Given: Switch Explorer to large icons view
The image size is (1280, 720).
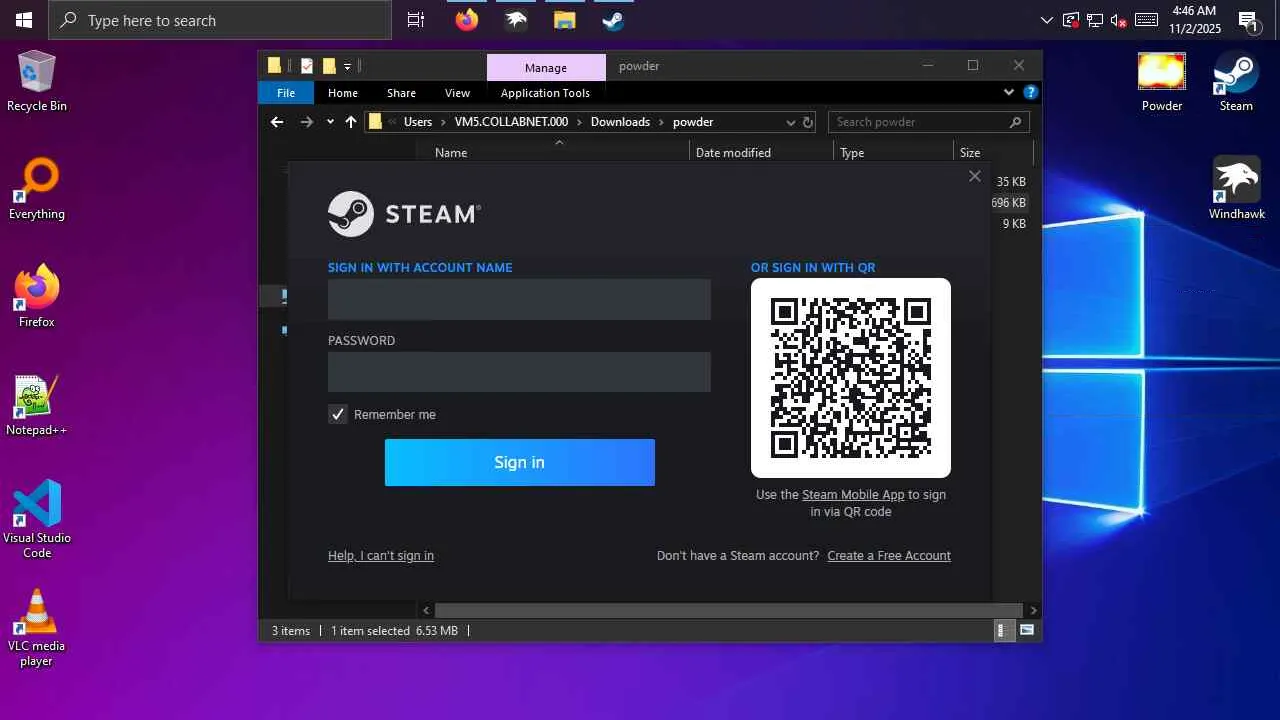Looking at the screenshot, I should point(1027,631).
